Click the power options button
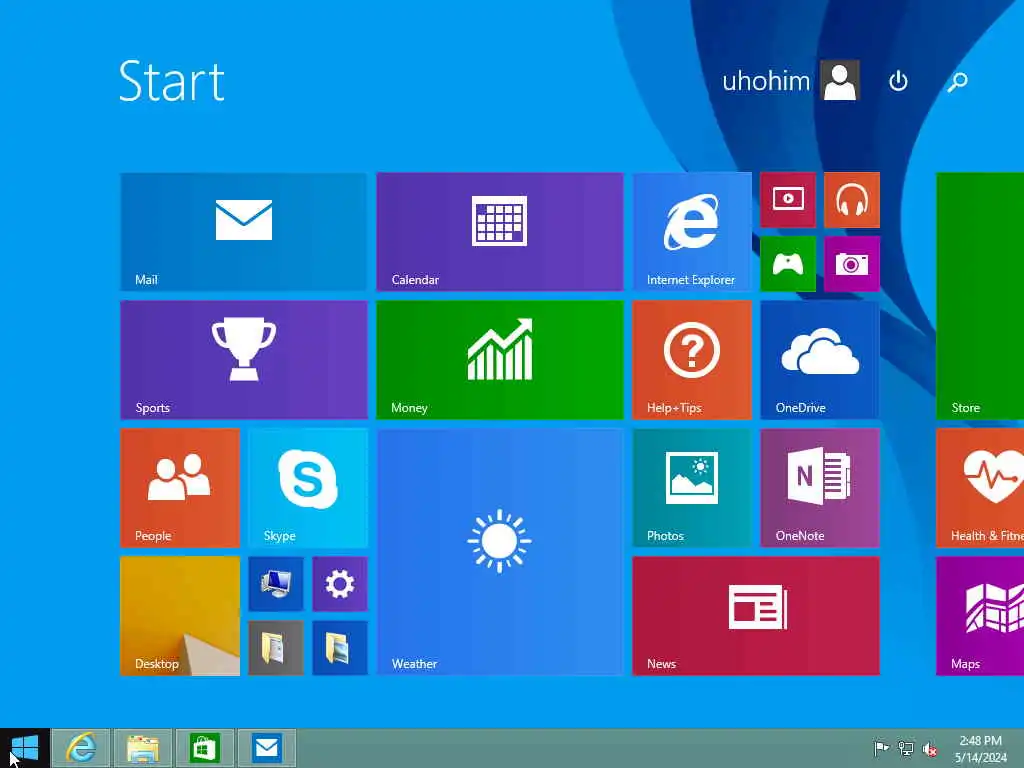This screenshot has width=1024, height=768. click(898, 81)
